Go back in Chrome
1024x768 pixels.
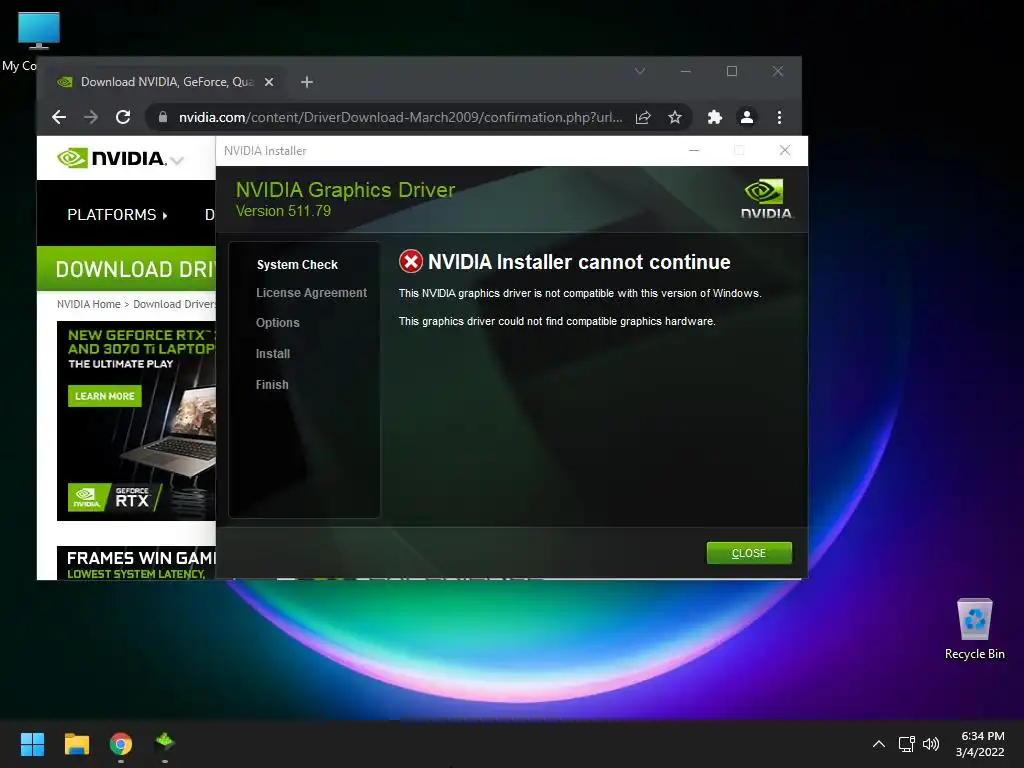click(59, 118)
